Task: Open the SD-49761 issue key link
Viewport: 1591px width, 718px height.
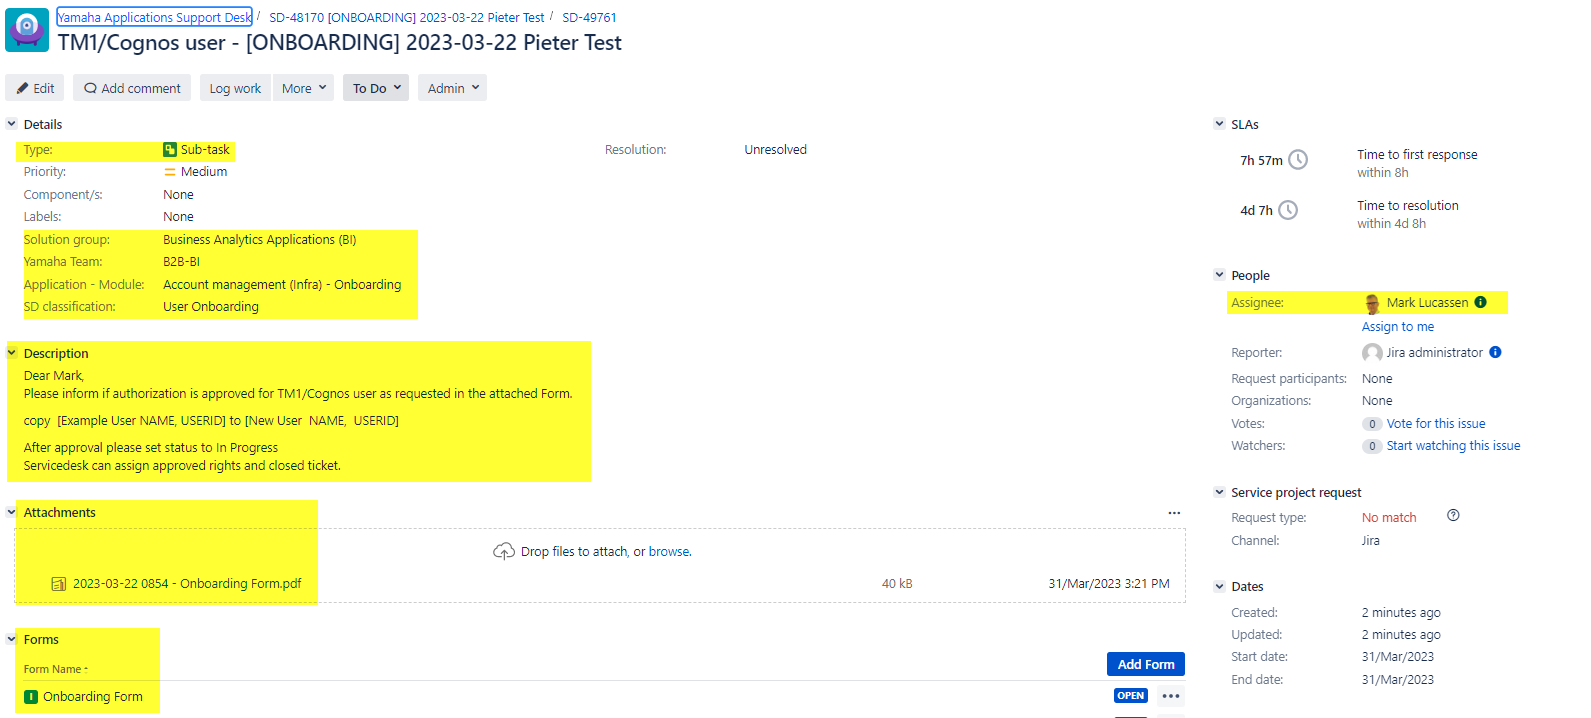Action: (x=589, y=17)
